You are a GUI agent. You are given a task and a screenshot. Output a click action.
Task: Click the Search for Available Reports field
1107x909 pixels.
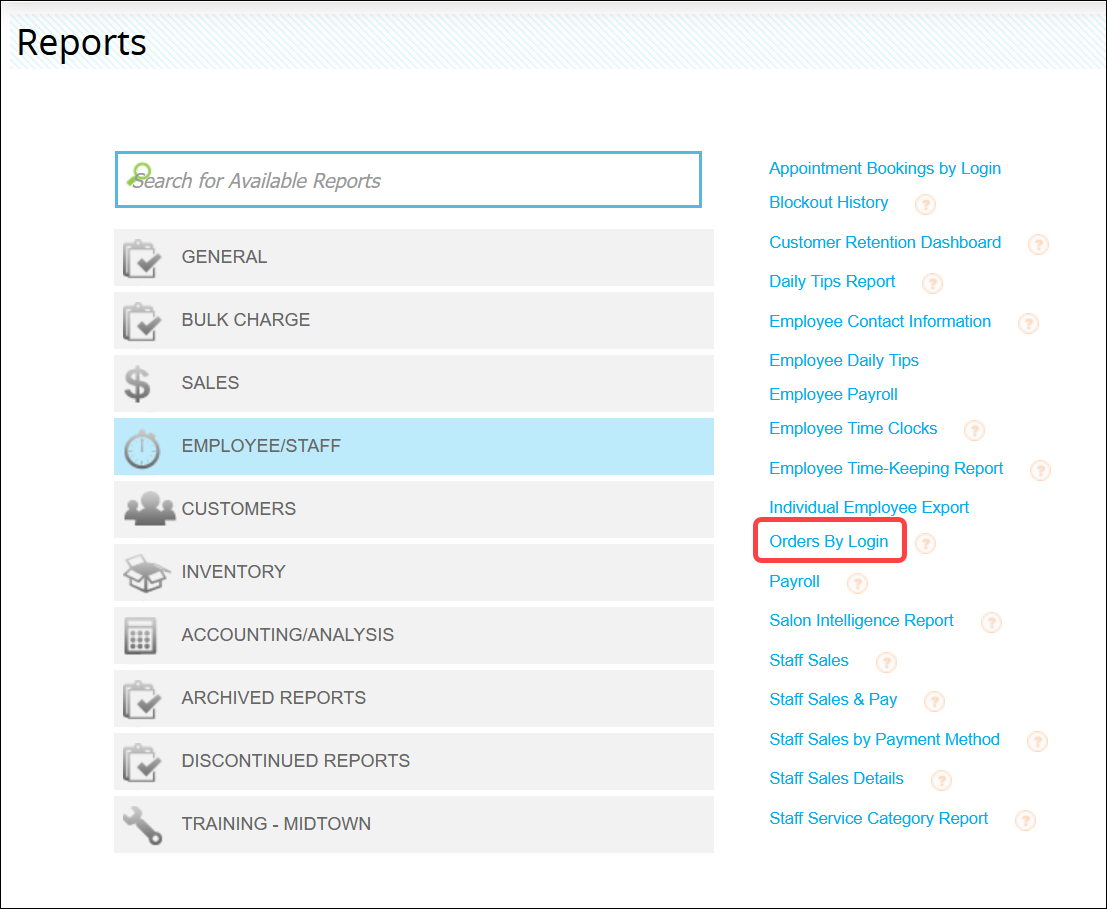tap(408, 180)
